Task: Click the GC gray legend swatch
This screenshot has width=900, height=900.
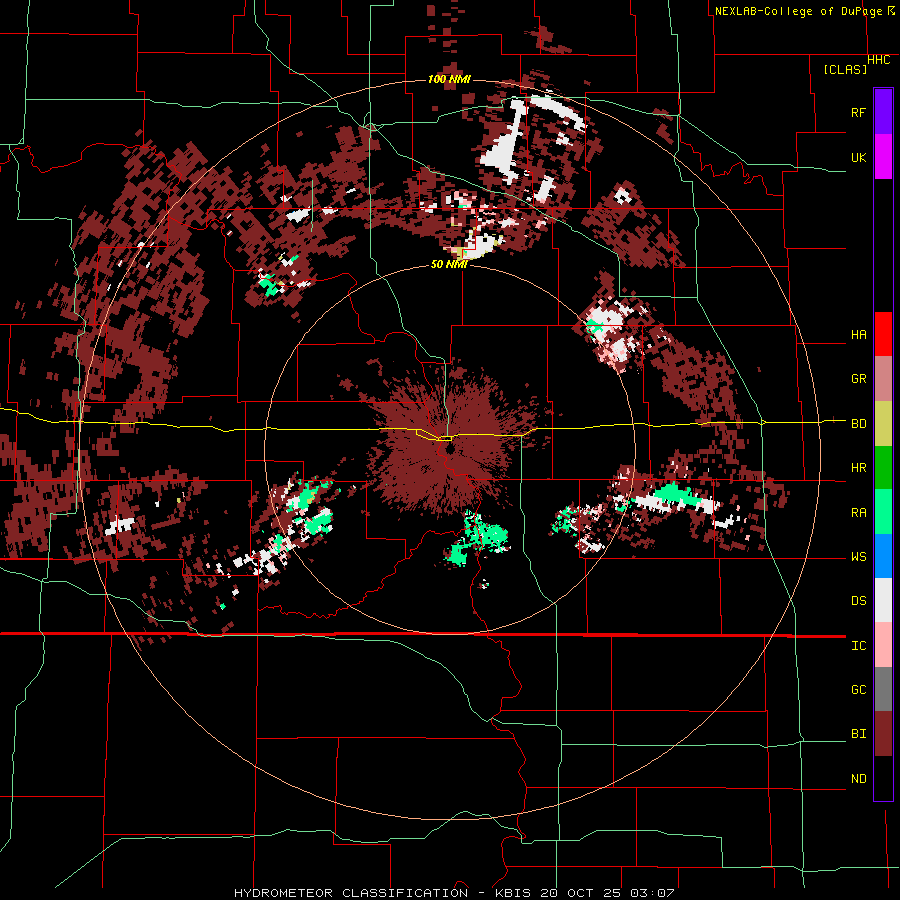Action: (x=883, y=689)
